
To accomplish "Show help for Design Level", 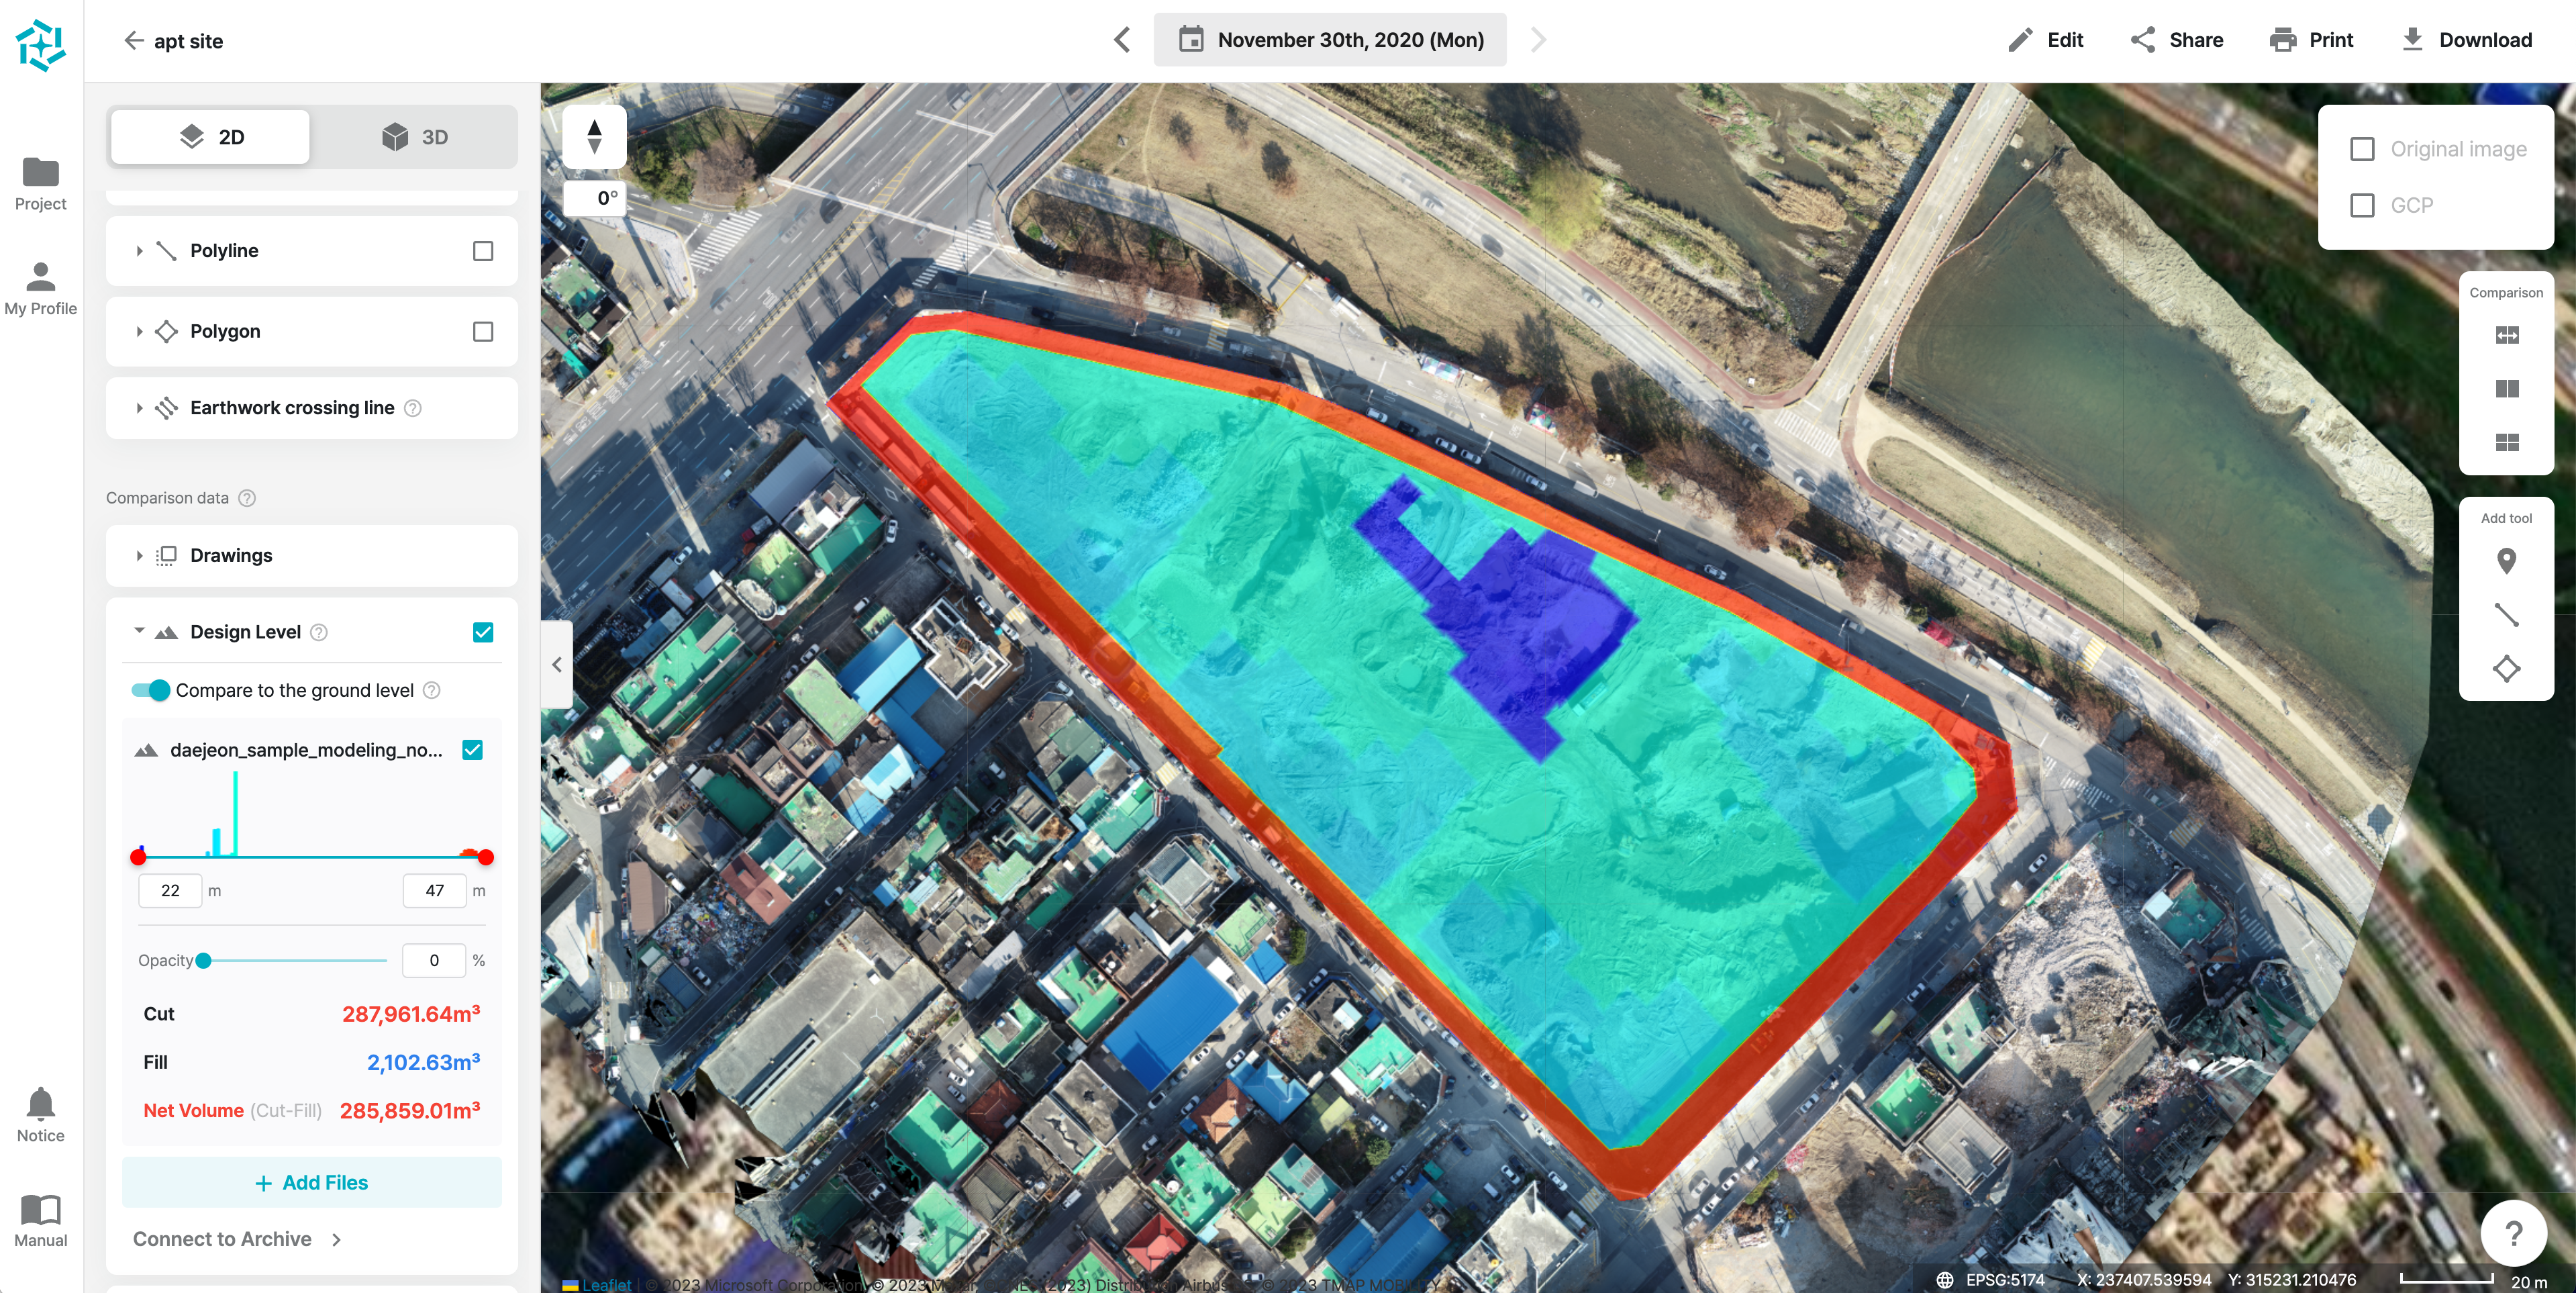I will [319, 632].
